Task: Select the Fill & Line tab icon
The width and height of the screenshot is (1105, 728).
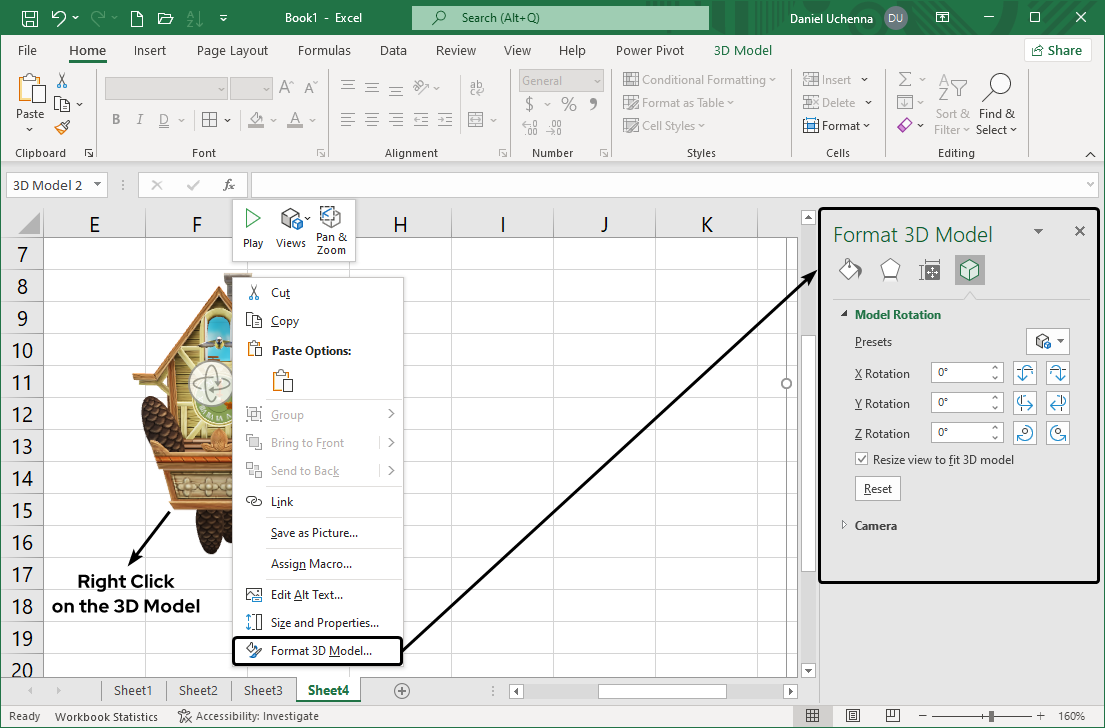Action: (x=850, y=270)
